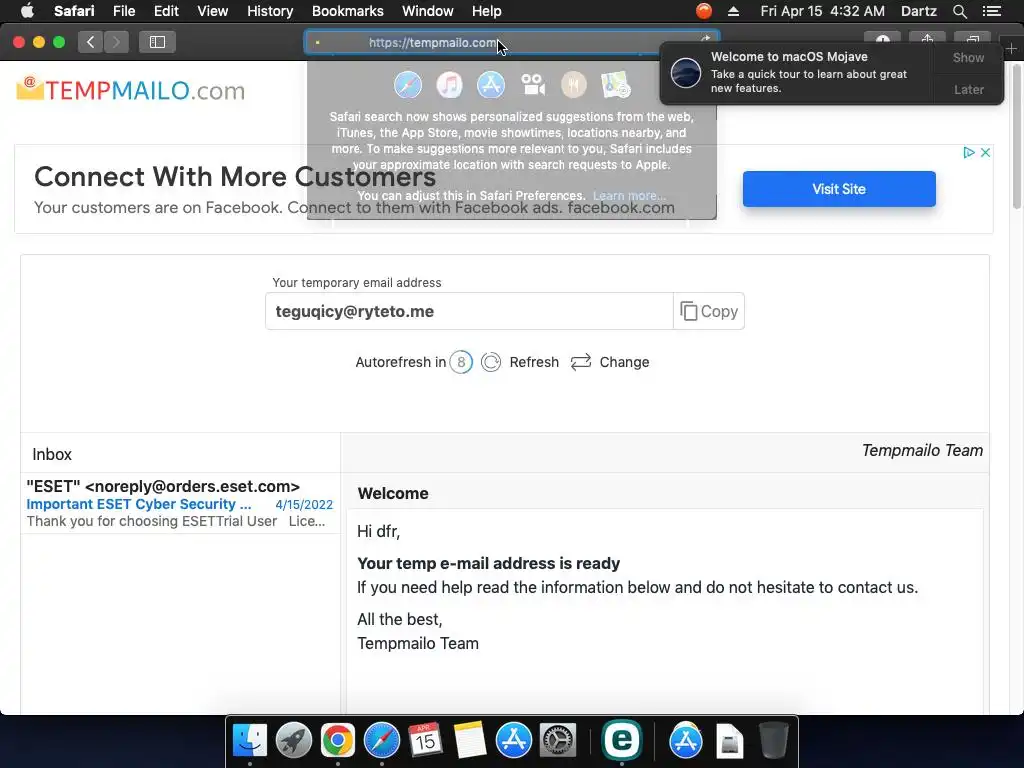Open the View menu
This screenshot has height=768, width=1024.
(x=212, y=11)
